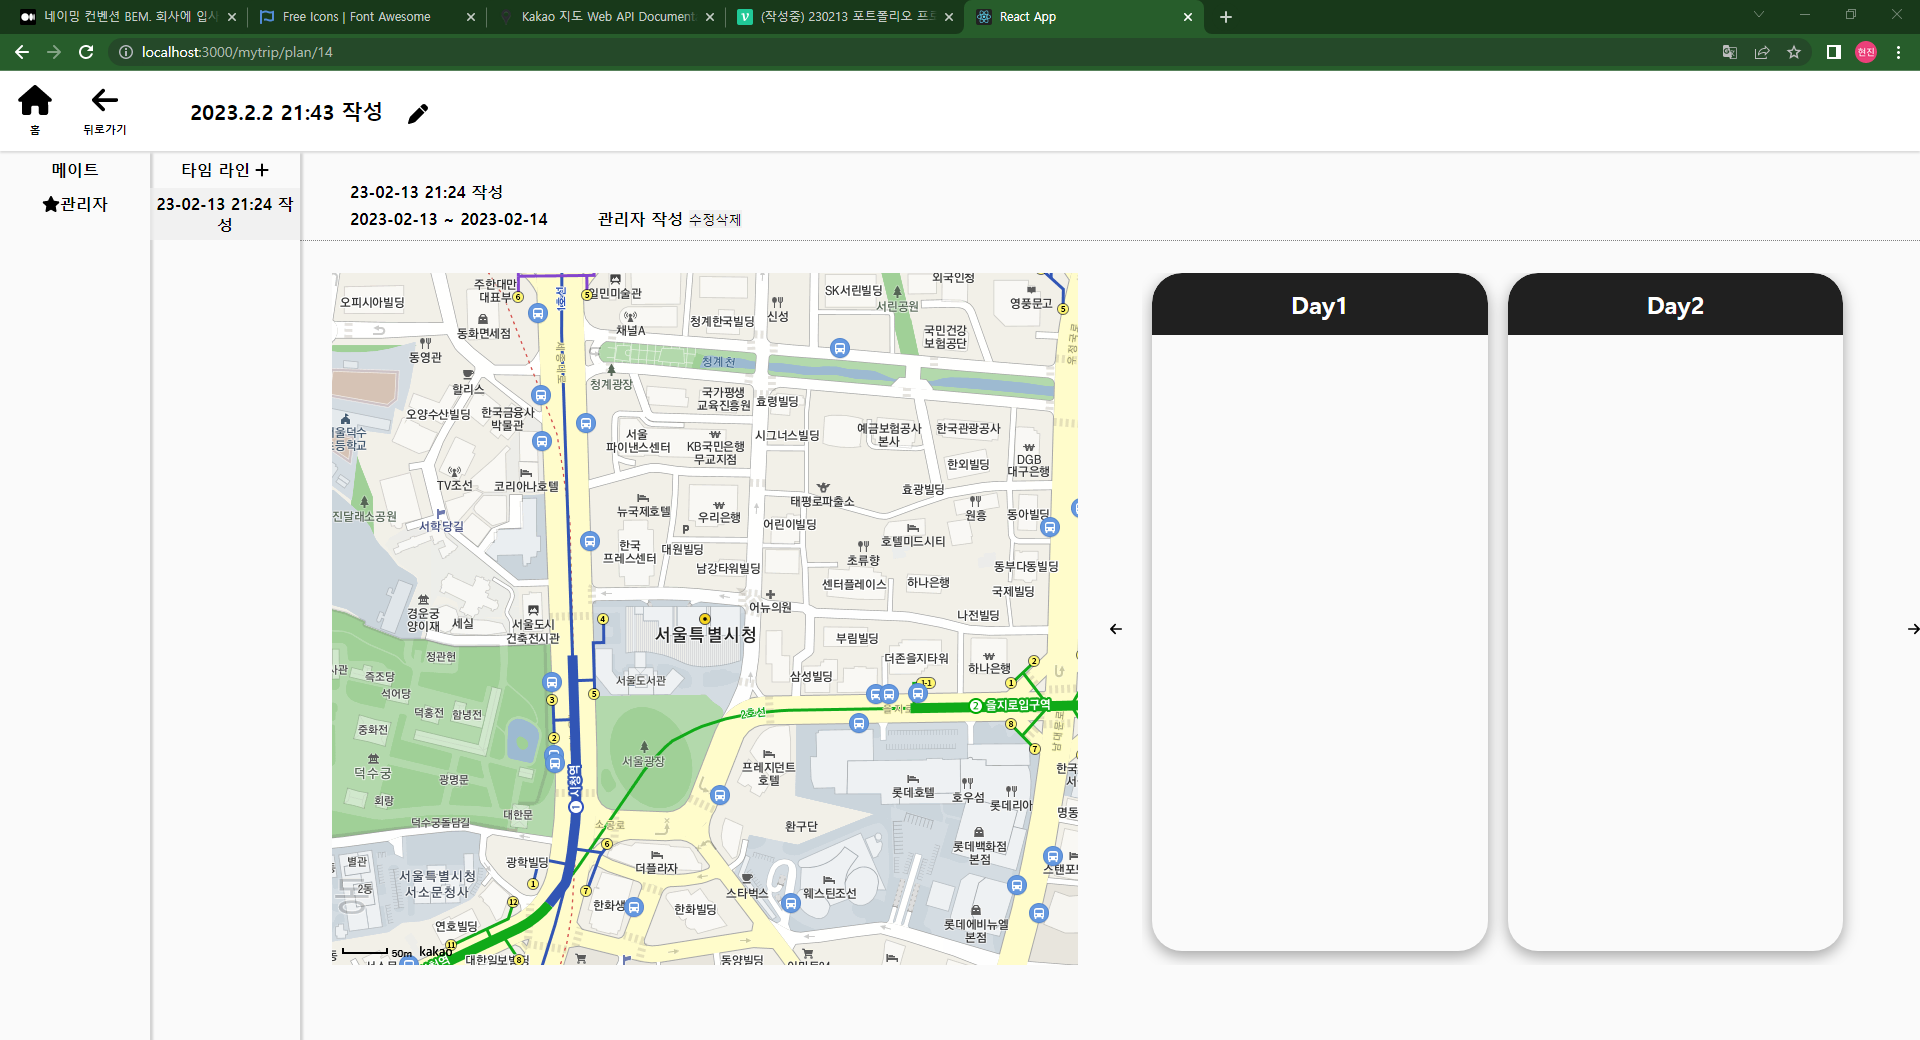
Task: View site information icon in address bar
Action: (x=126, y=52)
